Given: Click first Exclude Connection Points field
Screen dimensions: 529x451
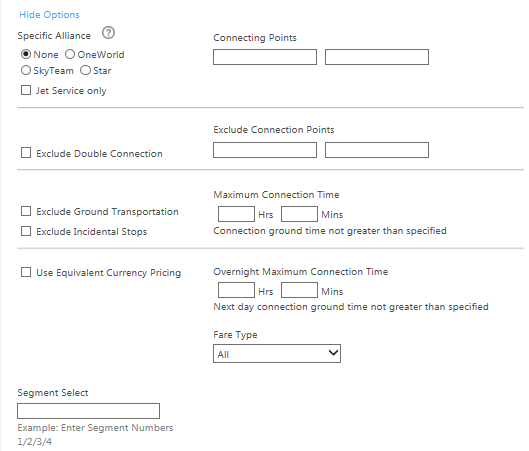Looking at the screenshot, I should pyautogui.click(x=265, y=150).
